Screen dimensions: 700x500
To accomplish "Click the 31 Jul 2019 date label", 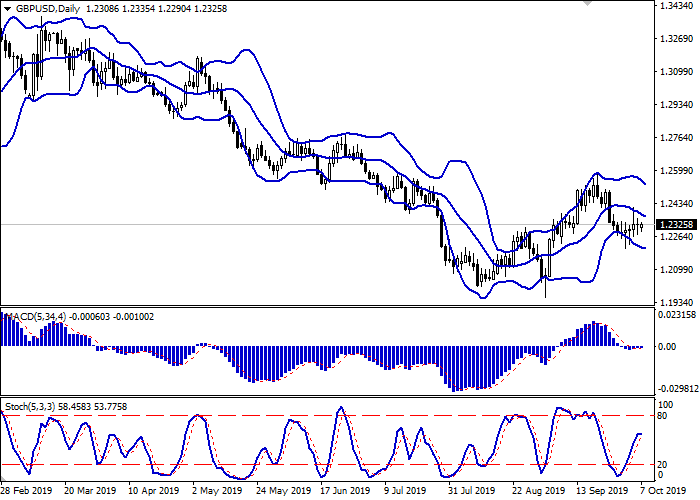I will click(471, 491).
